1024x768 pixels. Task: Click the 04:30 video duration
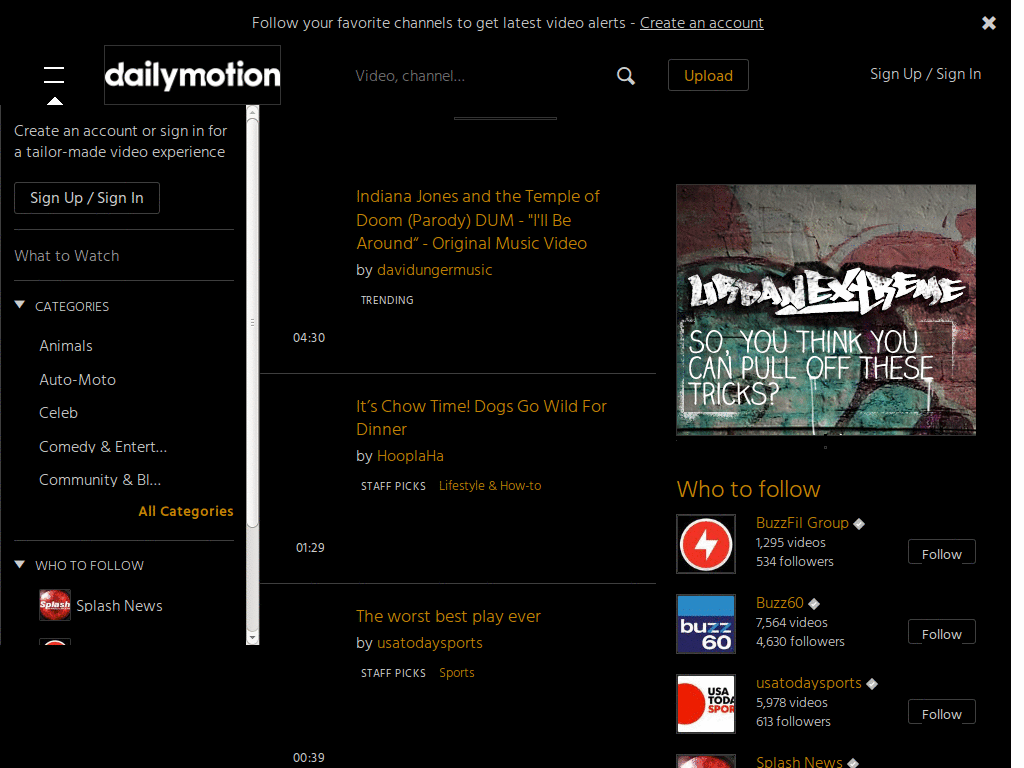(309, 338)
